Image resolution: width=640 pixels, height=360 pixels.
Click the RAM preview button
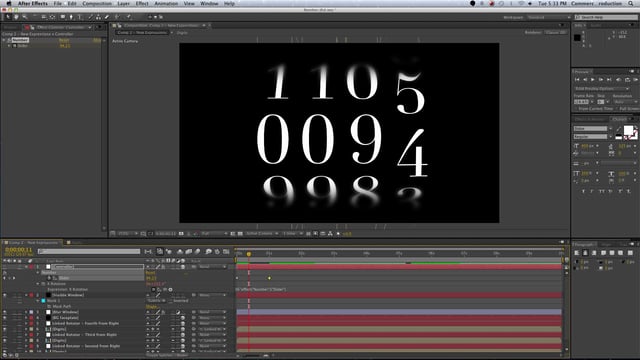(636, 80)
